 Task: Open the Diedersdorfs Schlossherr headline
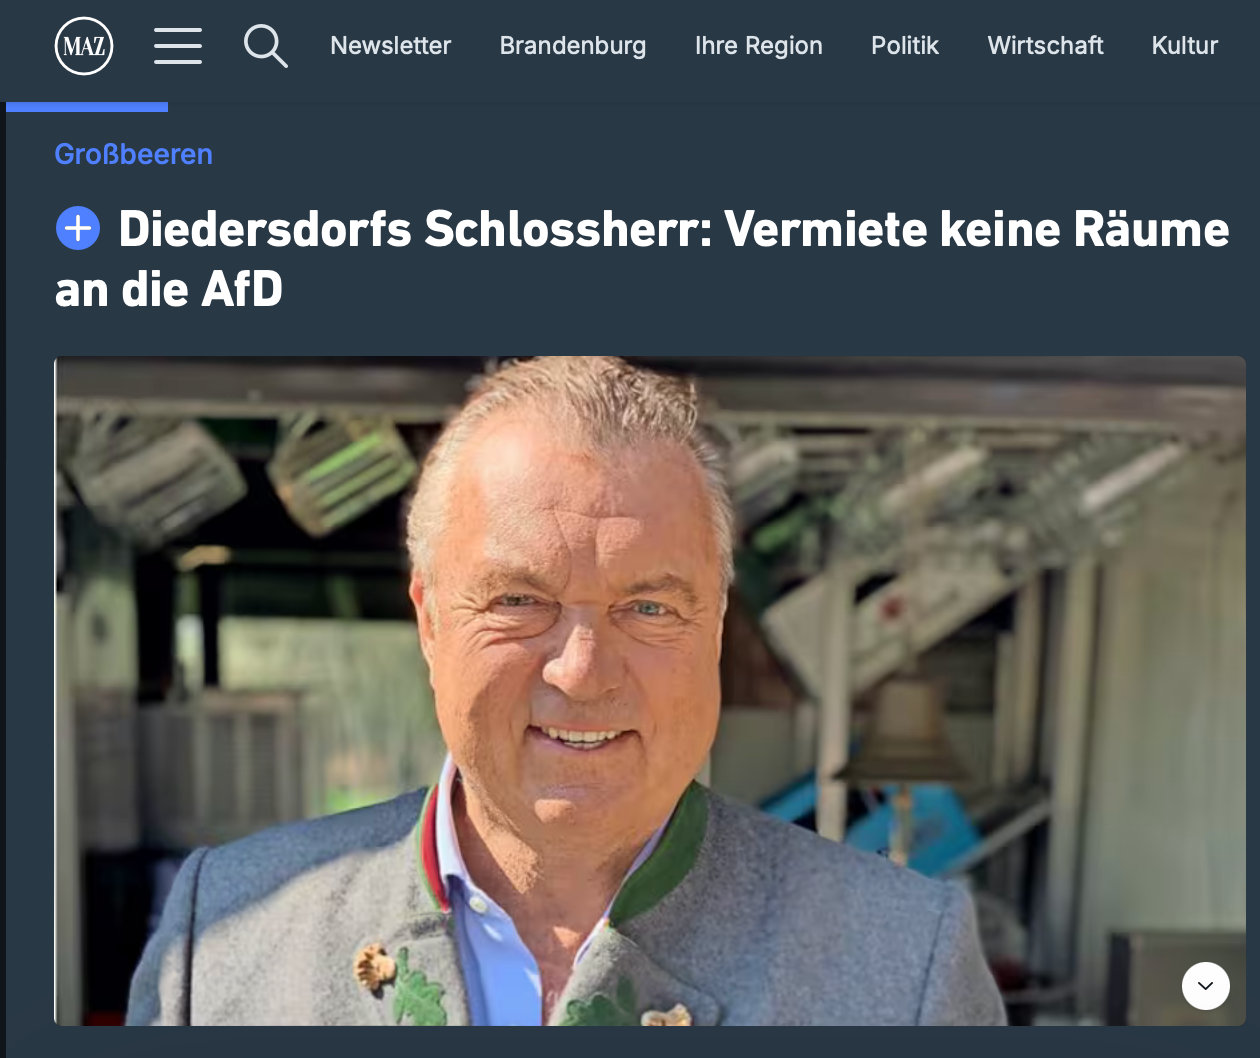pyautogui.click(x=642, y=259)
